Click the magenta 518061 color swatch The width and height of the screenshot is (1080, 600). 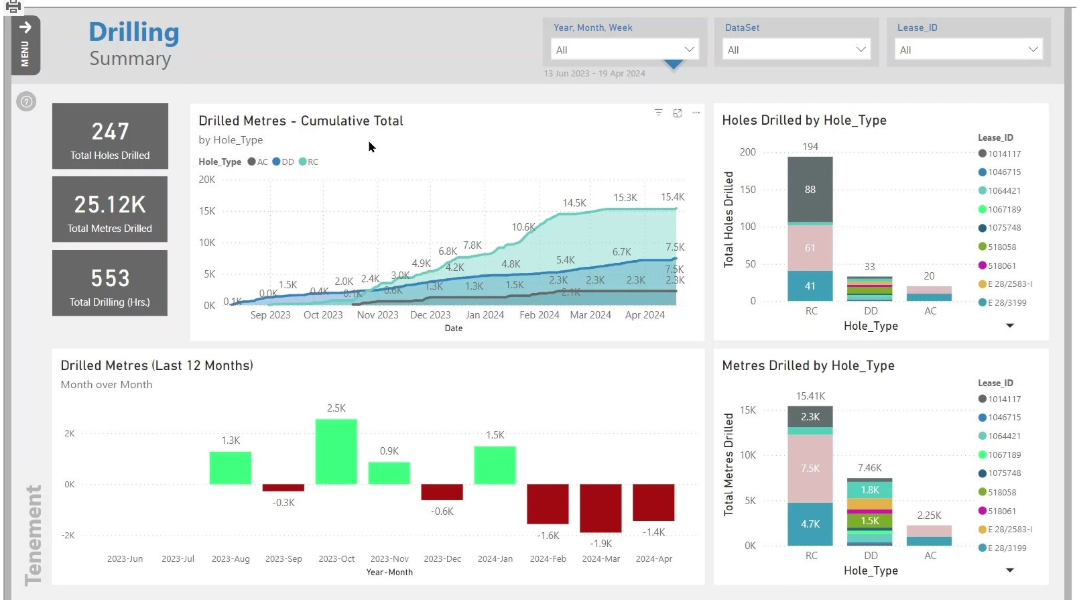tap(983, 265)
